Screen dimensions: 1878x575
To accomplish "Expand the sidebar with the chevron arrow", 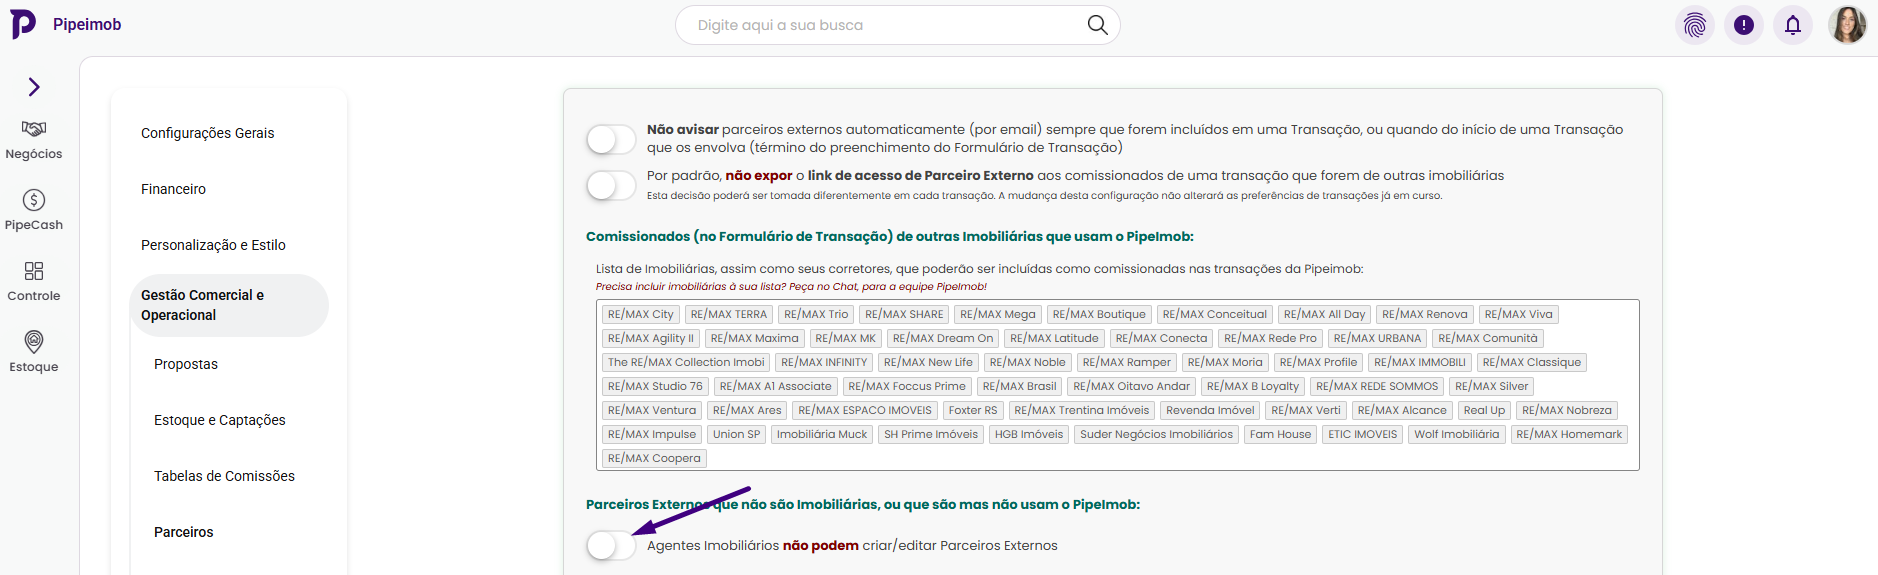I will click(x=34, y=87).
